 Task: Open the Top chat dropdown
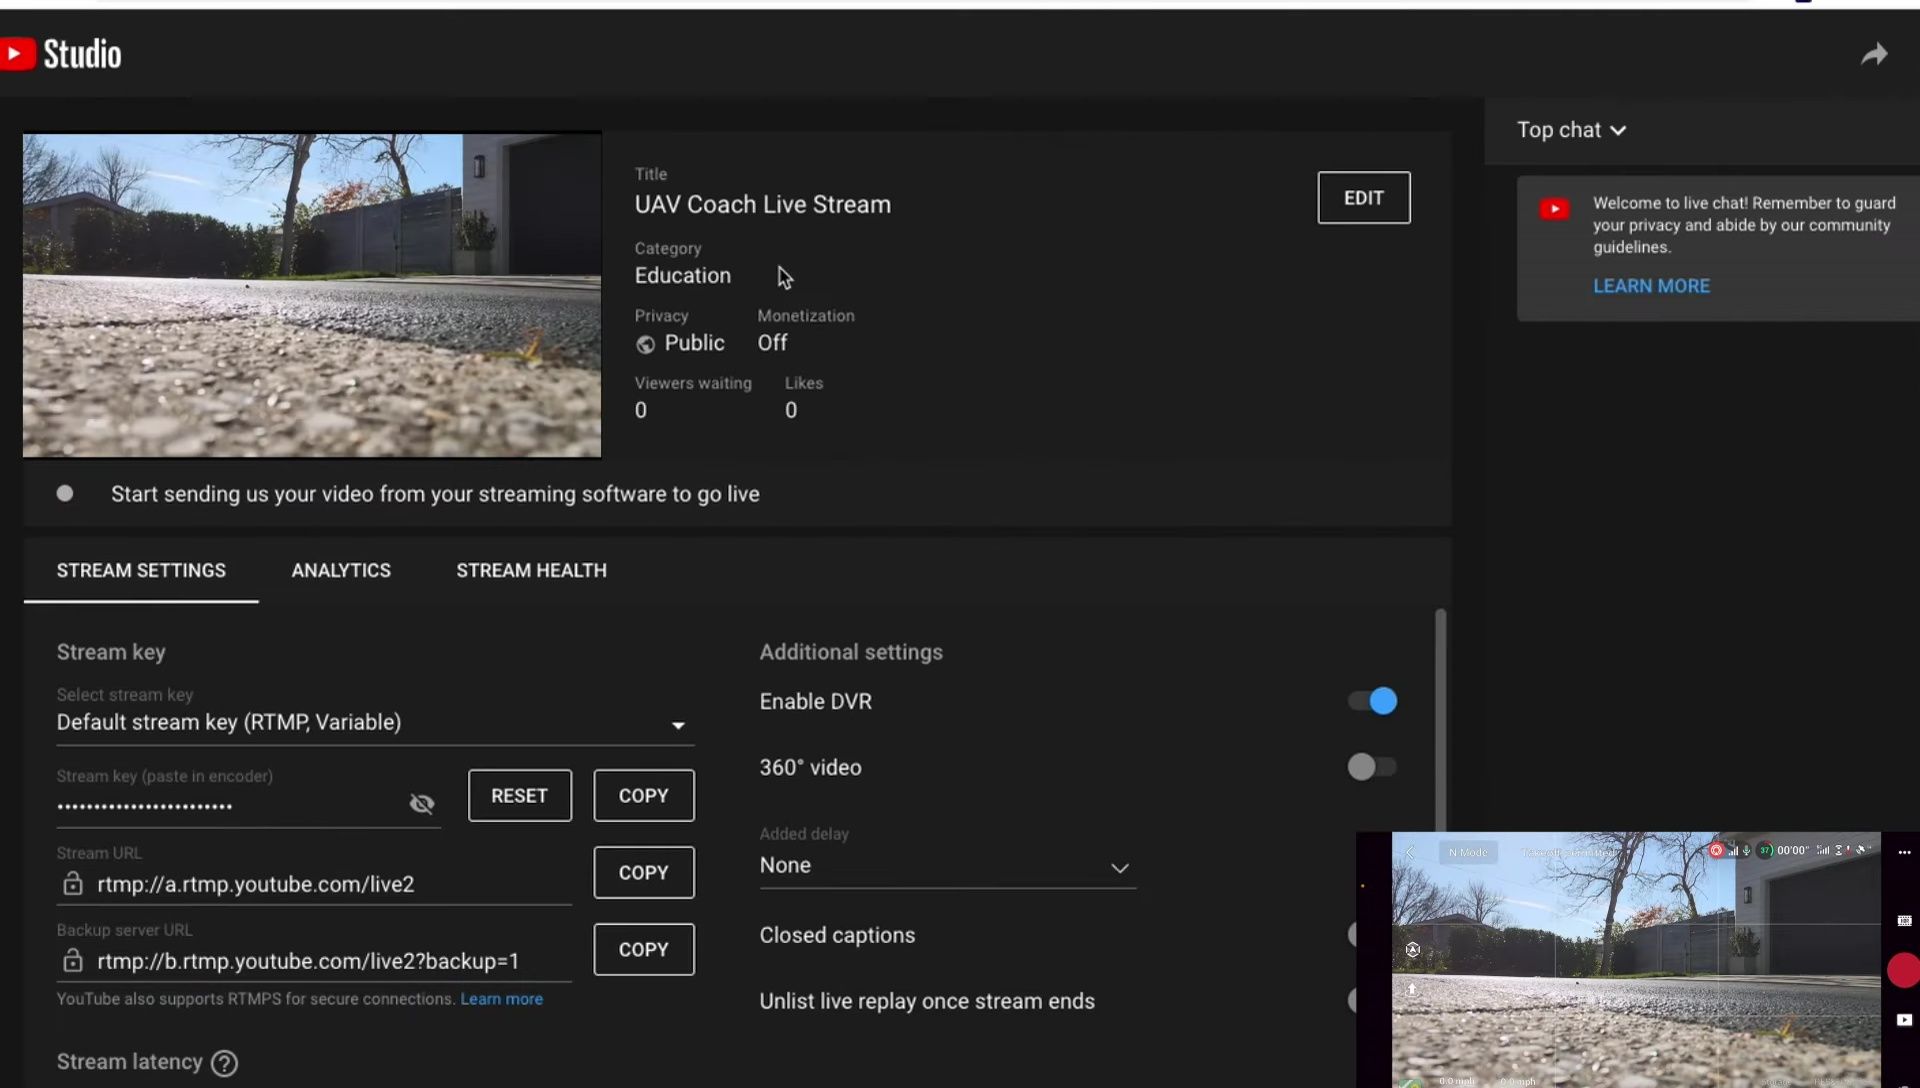tap(1572, 130)
